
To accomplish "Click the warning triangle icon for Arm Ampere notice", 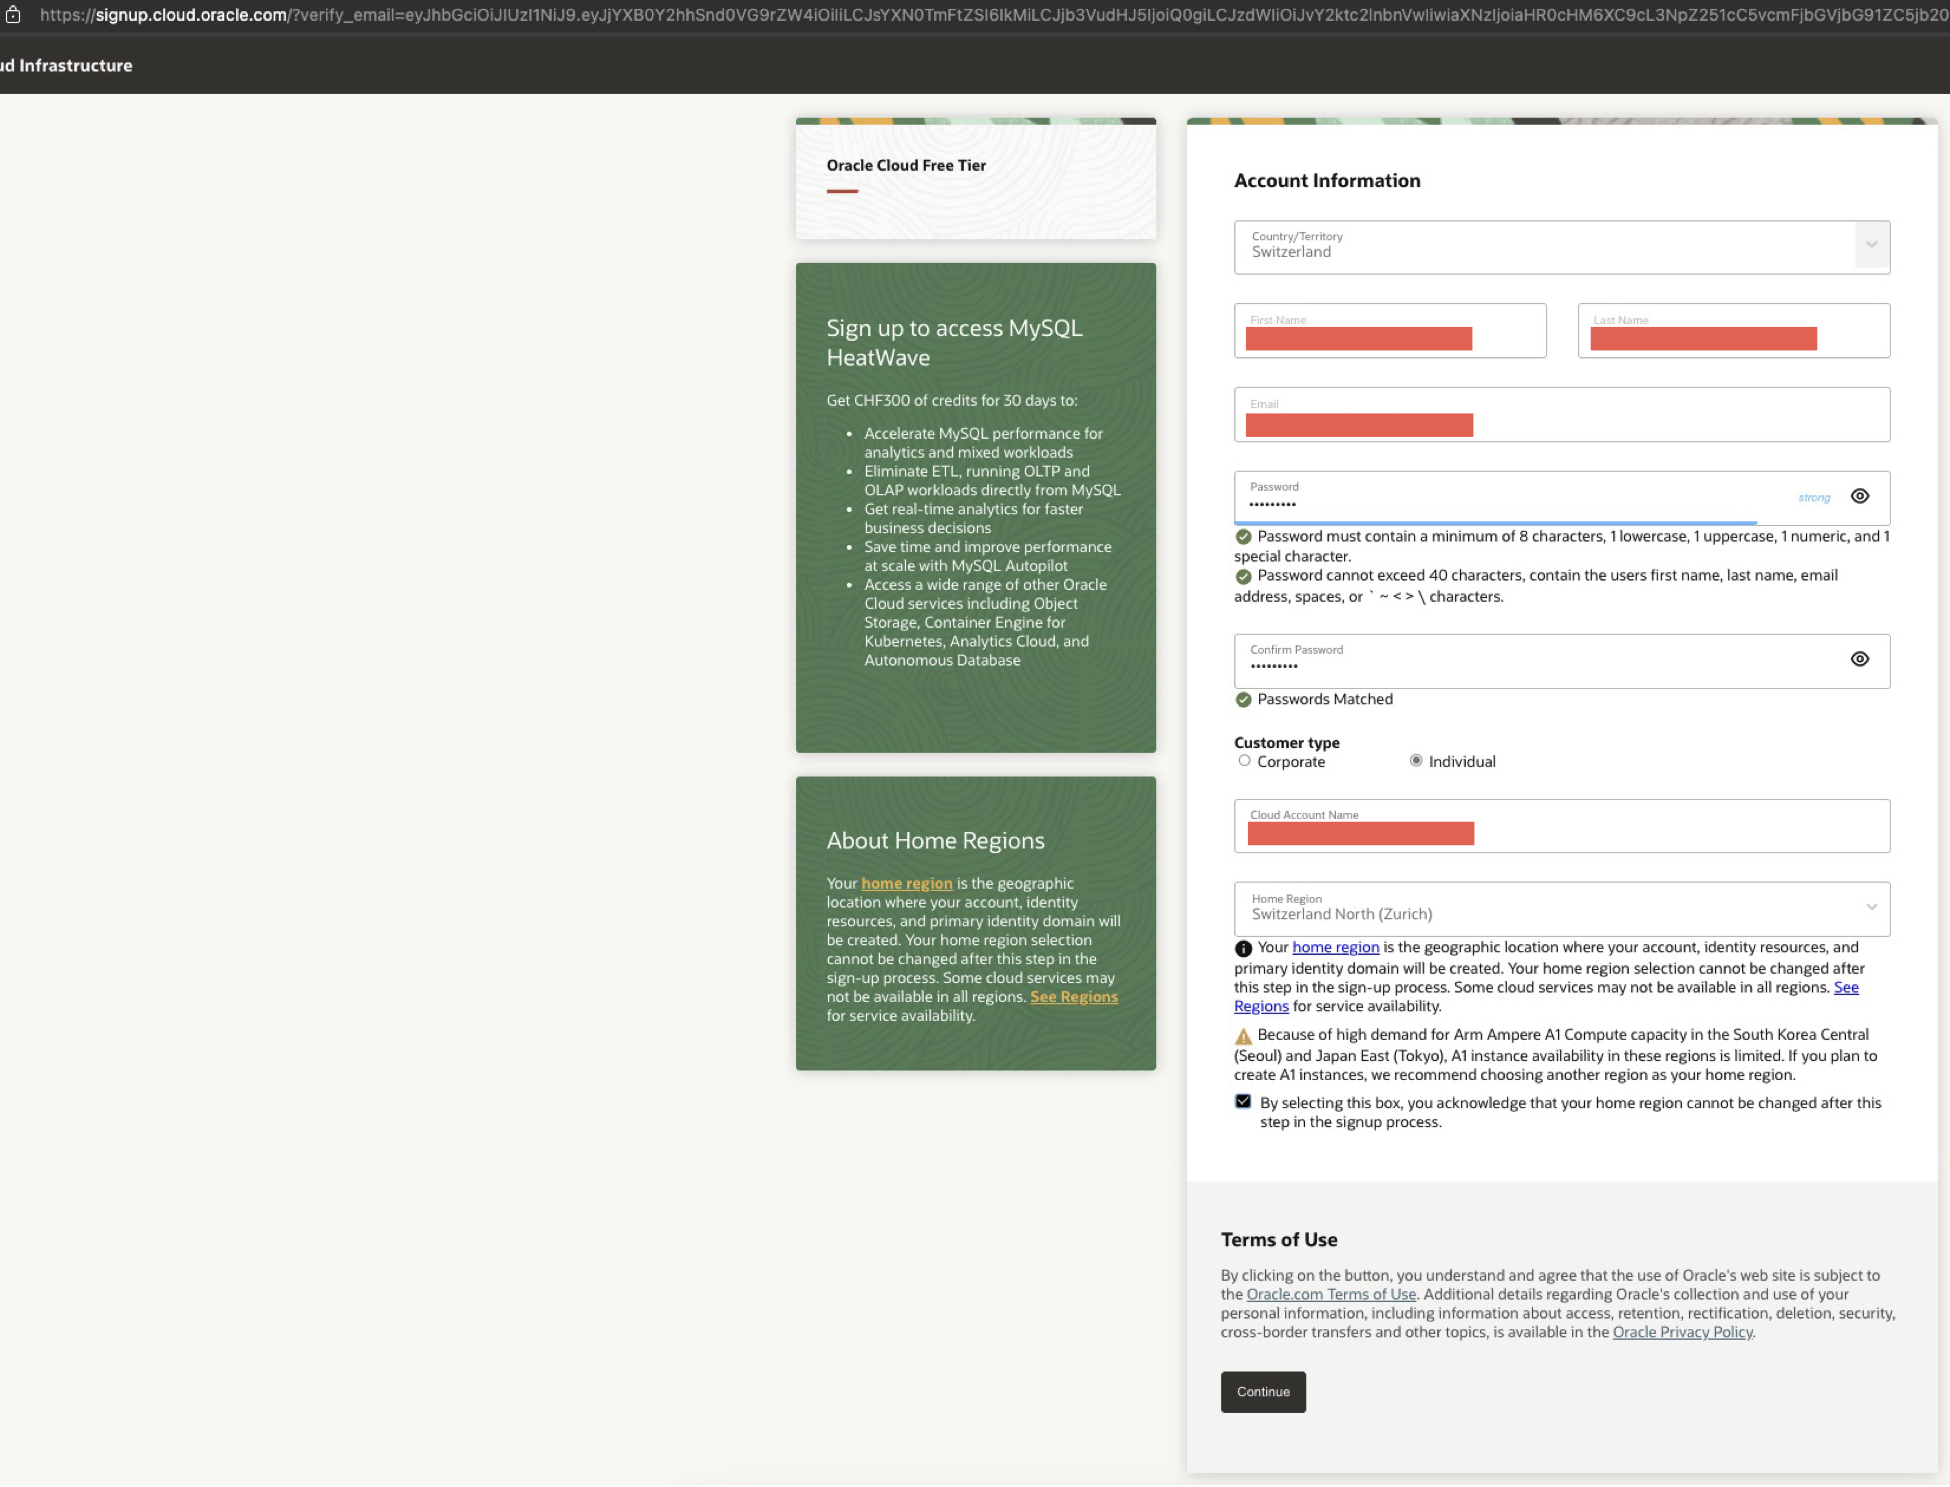I will (x=1243, y=1036).
